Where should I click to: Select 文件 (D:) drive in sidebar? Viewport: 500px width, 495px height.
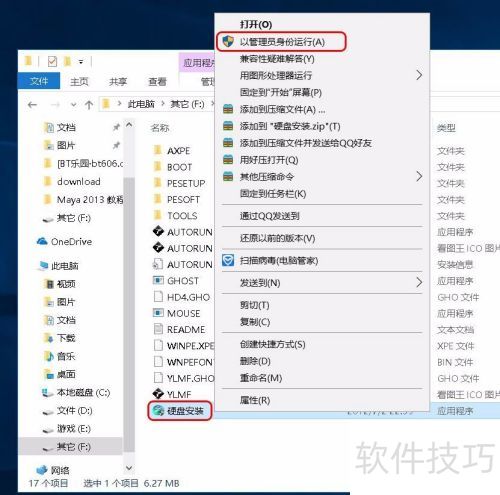coord(74,411)
